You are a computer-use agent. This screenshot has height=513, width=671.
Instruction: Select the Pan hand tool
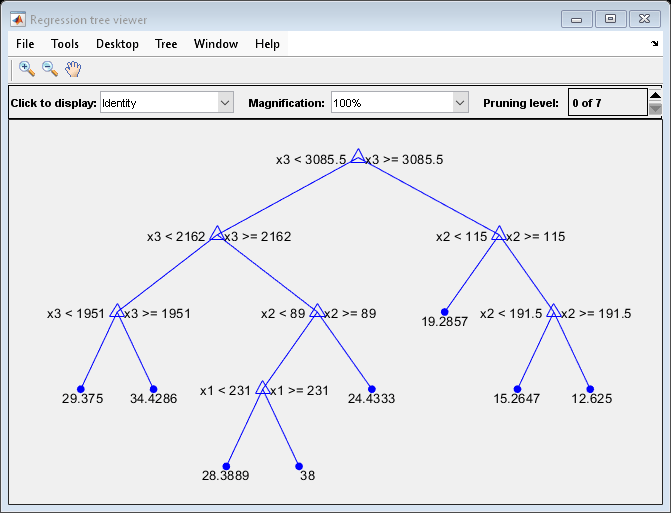point(73,68)
